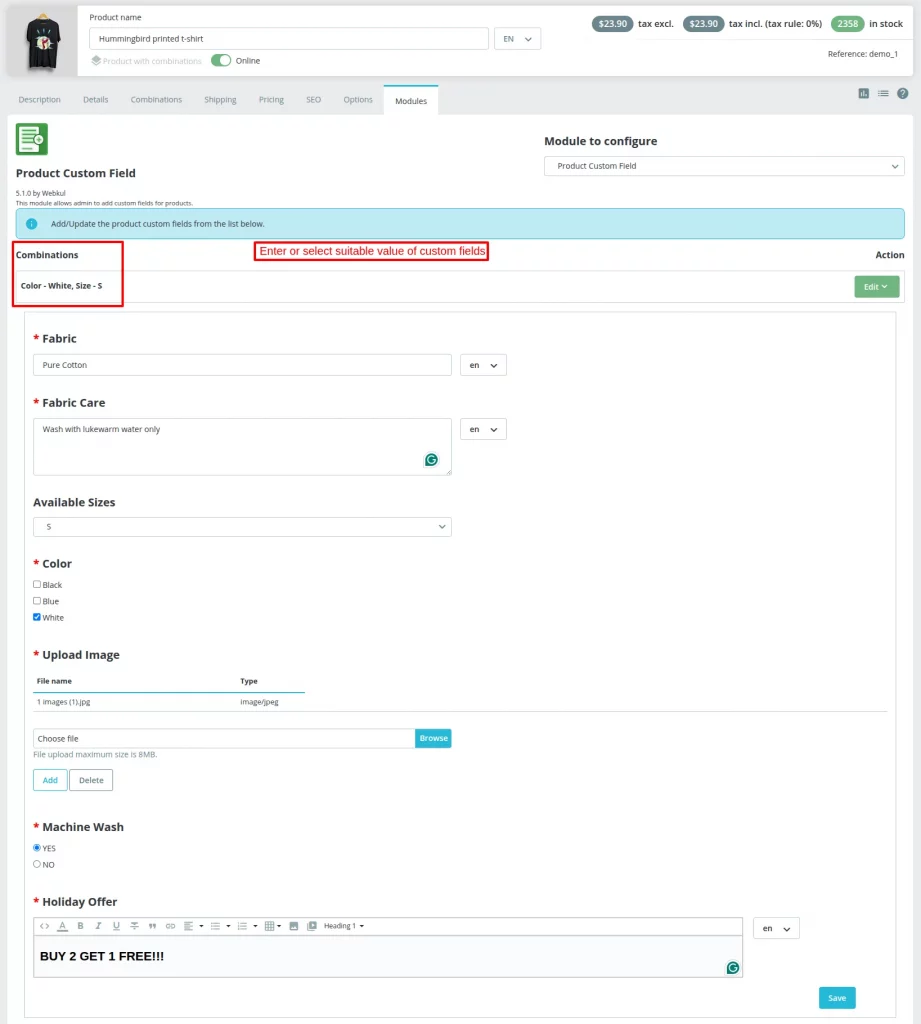Open the Fabric Care language dropdown
Image resolution: width=921 pixels, height=1024 pixels.
point(483,429)
